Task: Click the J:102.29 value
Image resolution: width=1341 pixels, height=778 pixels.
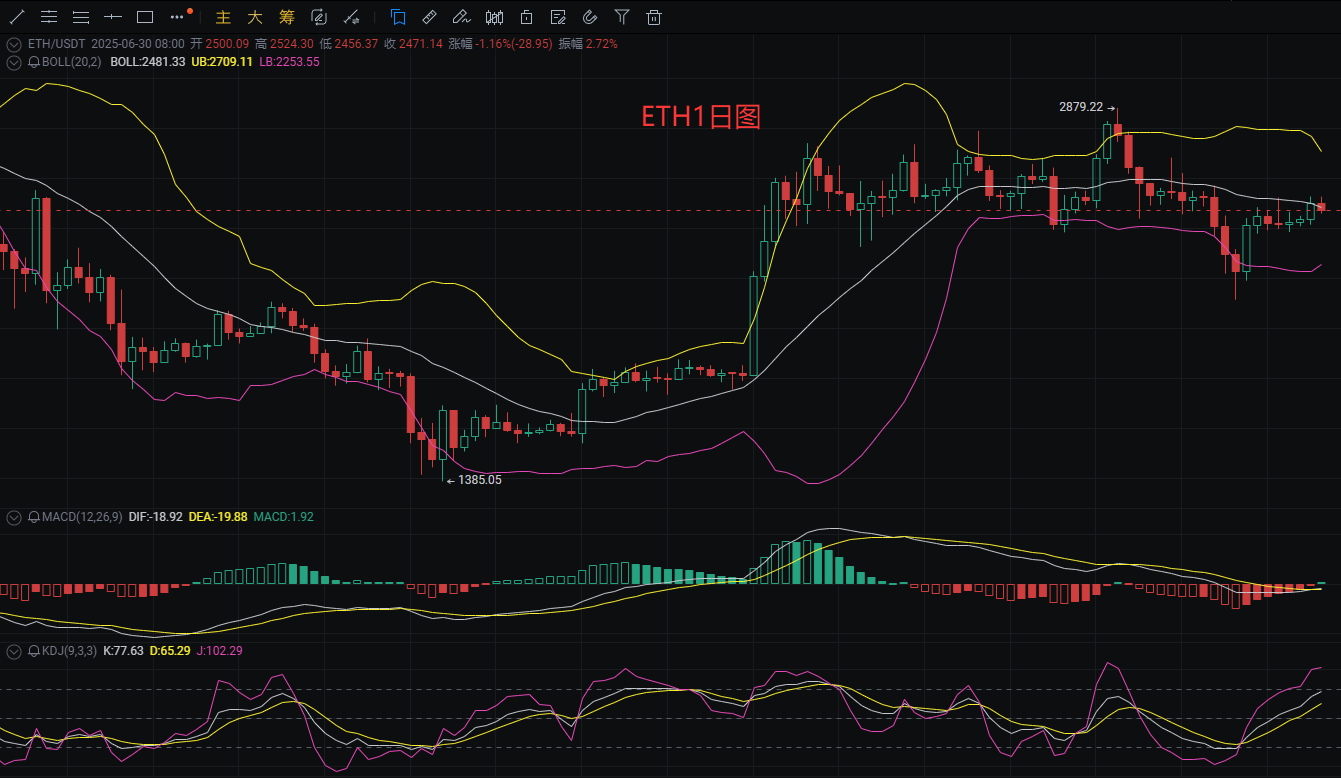Action: 219,651
